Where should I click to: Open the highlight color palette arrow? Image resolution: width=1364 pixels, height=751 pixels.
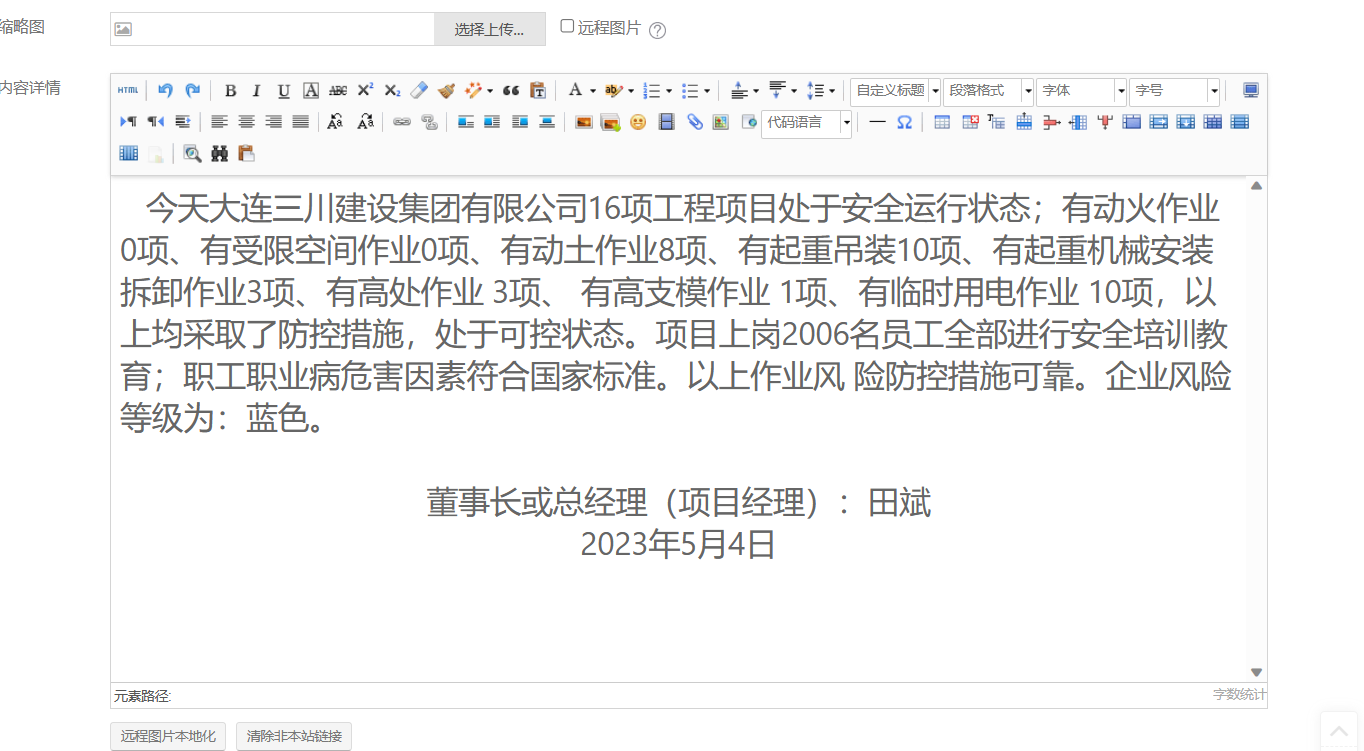pos(630,91)
